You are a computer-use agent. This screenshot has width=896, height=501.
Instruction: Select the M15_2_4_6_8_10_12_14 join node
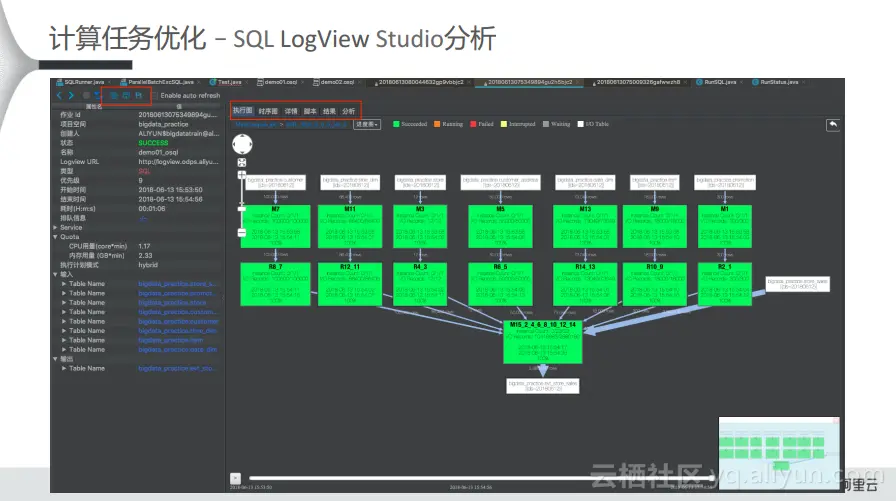(x=543, y=342)
